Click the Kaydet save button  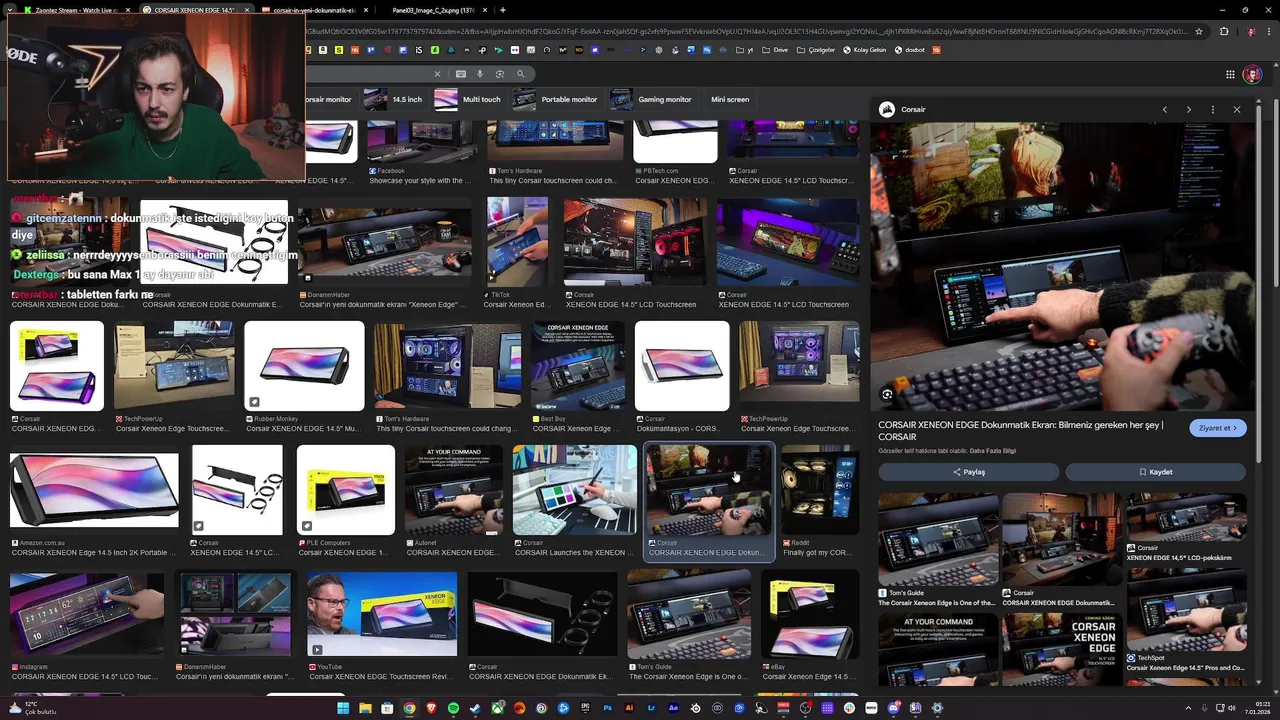tap(1155, 472)
